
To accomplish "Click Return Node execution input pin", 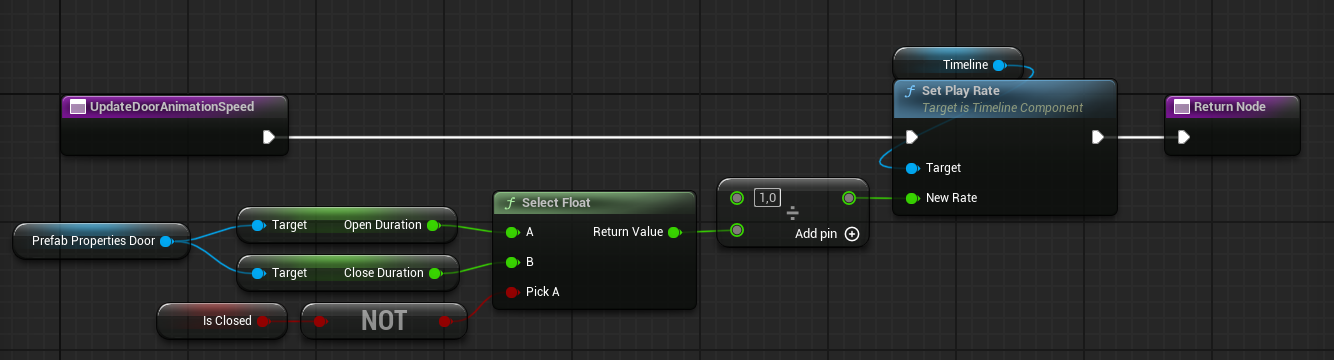I will (1184, 137).
